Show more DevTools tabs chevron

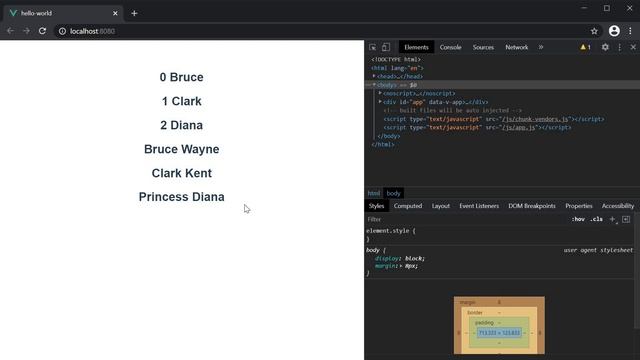click(x=541, y=47)
